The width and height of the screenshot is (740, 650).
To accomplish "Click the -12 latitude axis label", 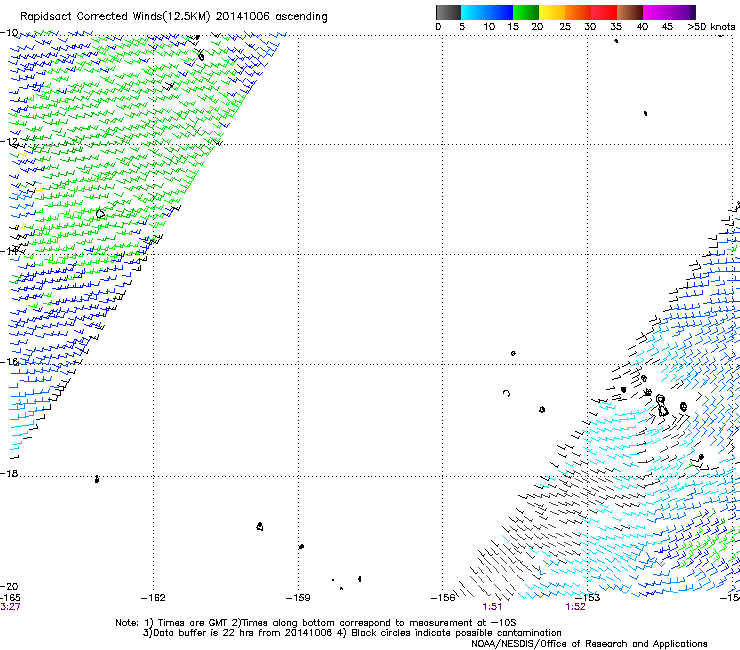I will pos(9,141).
